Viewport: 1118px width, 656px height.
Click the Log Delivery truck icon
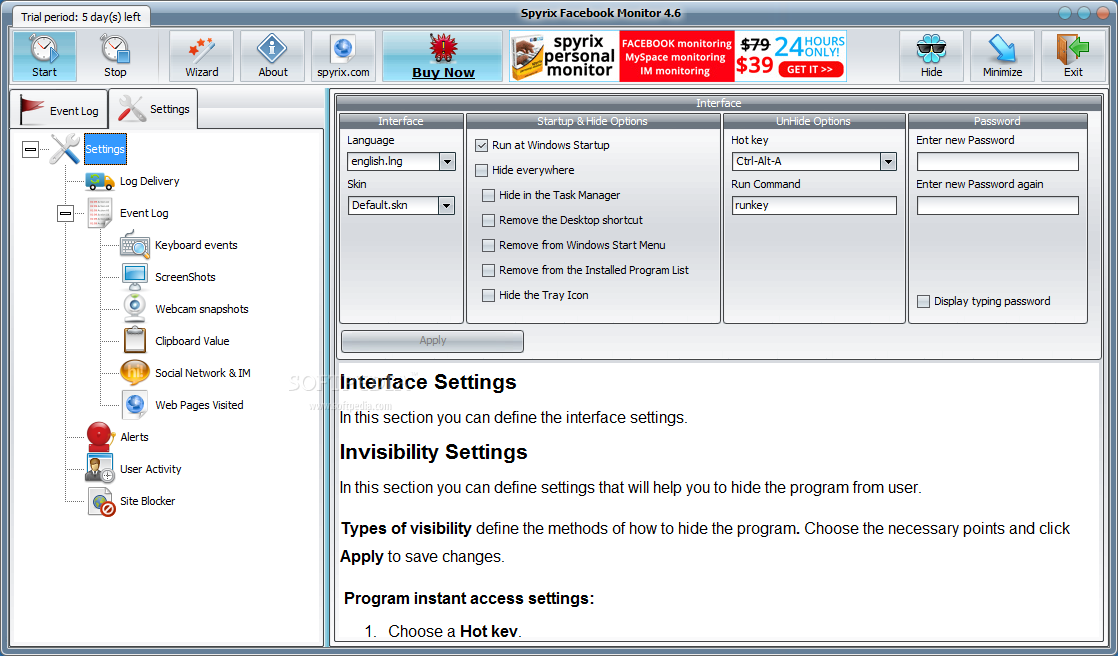(100, 181)
